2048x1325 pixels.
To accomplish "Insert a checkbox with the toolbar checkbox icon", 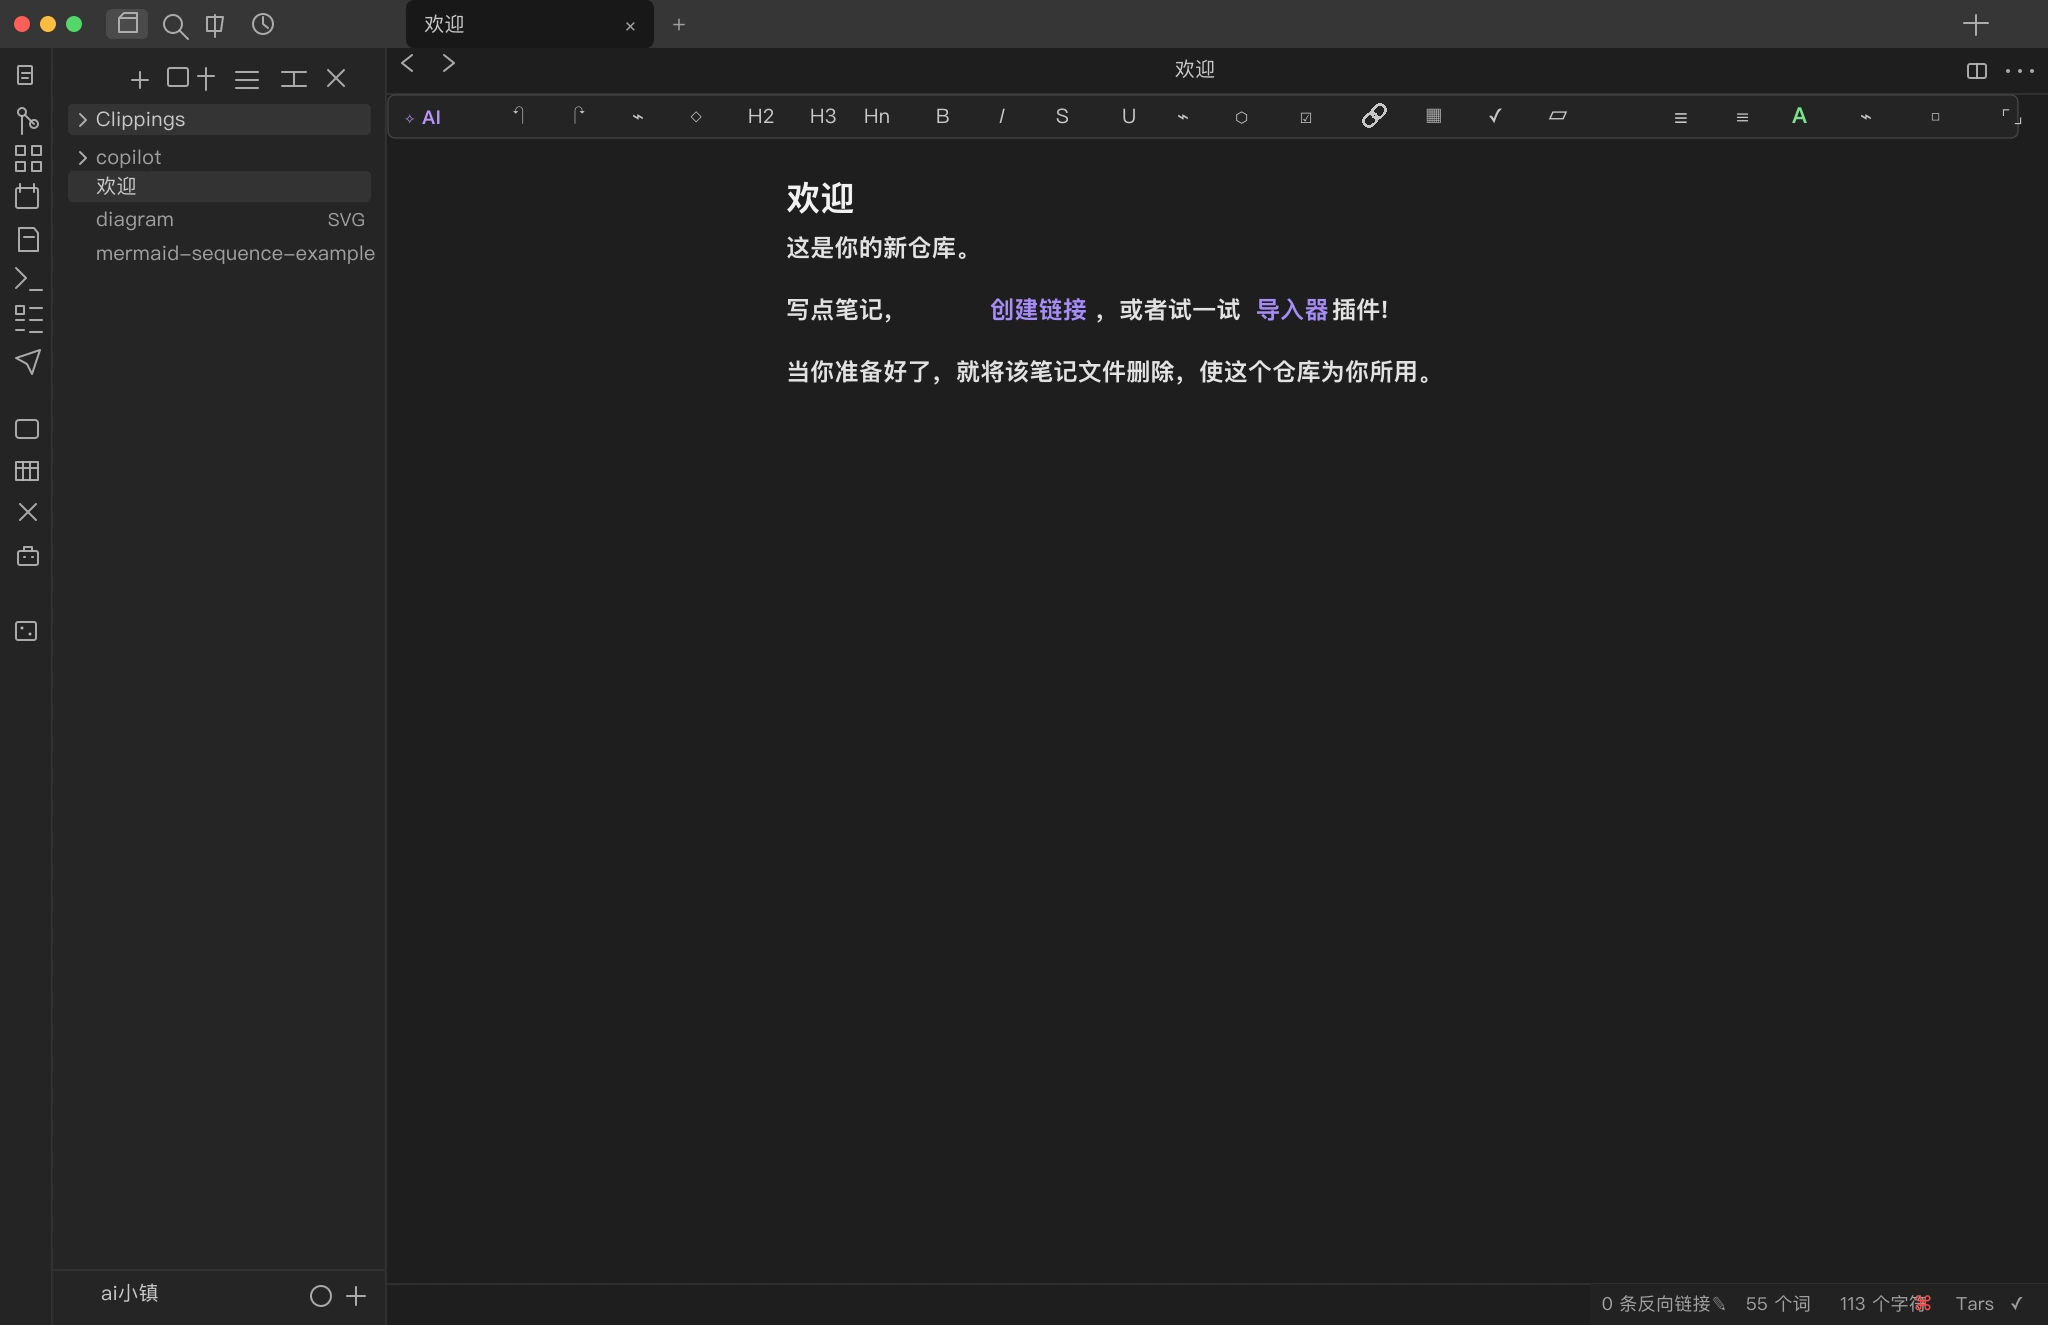I will [x=1305, y=117].
